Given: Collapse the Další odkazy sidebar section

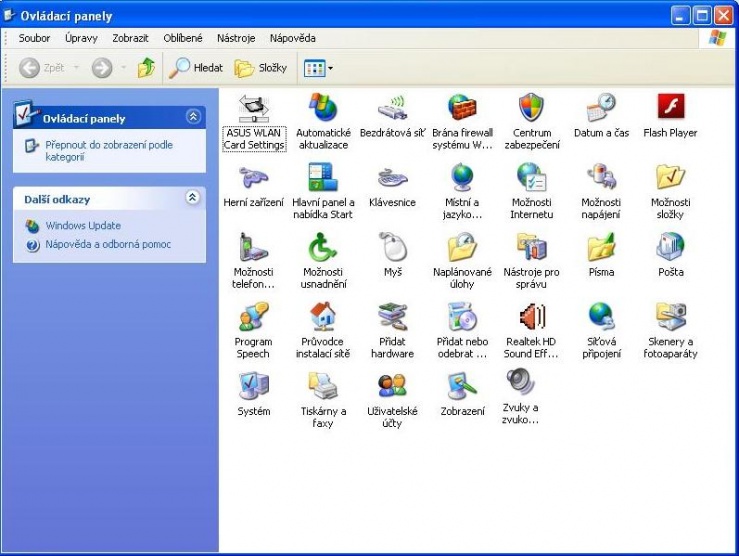Looking at the screenshot, I should pyautogui.click(x=193, y=199).
